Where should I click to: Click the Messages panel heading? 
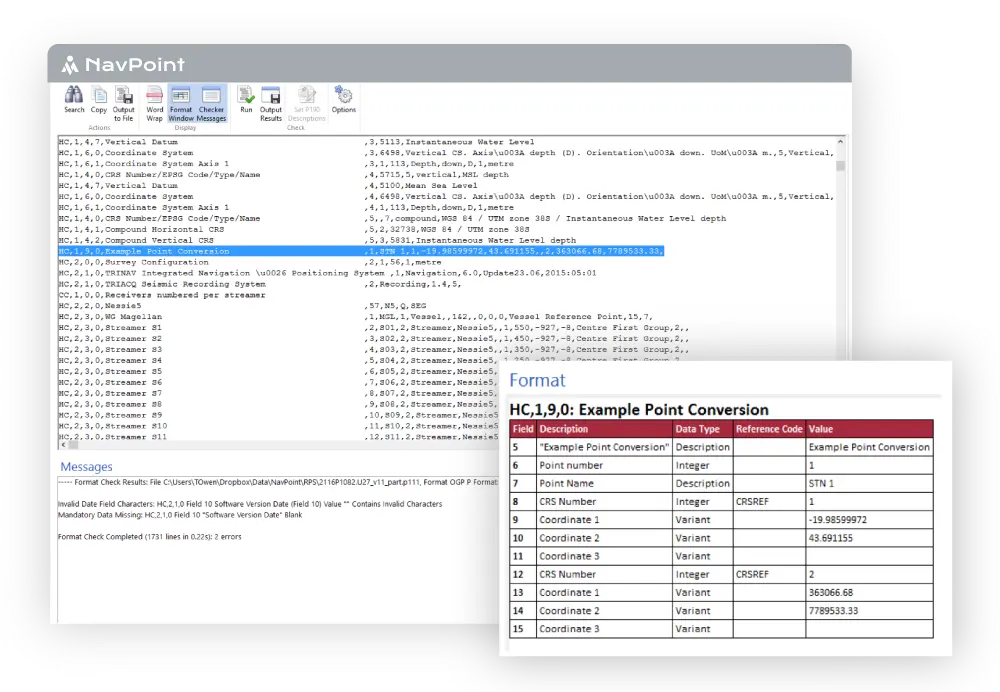[x=86, y=467]
